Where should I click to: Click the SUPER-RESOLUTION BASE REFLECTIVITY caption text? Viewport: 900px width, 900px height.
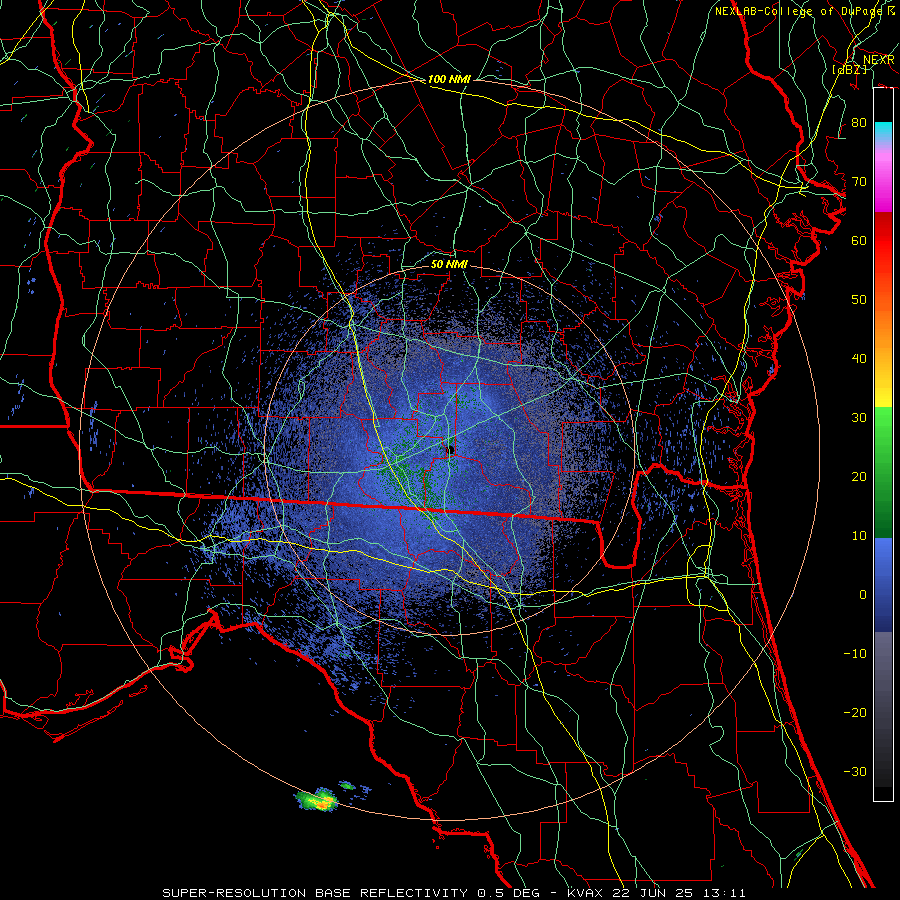tap(315, 893)
